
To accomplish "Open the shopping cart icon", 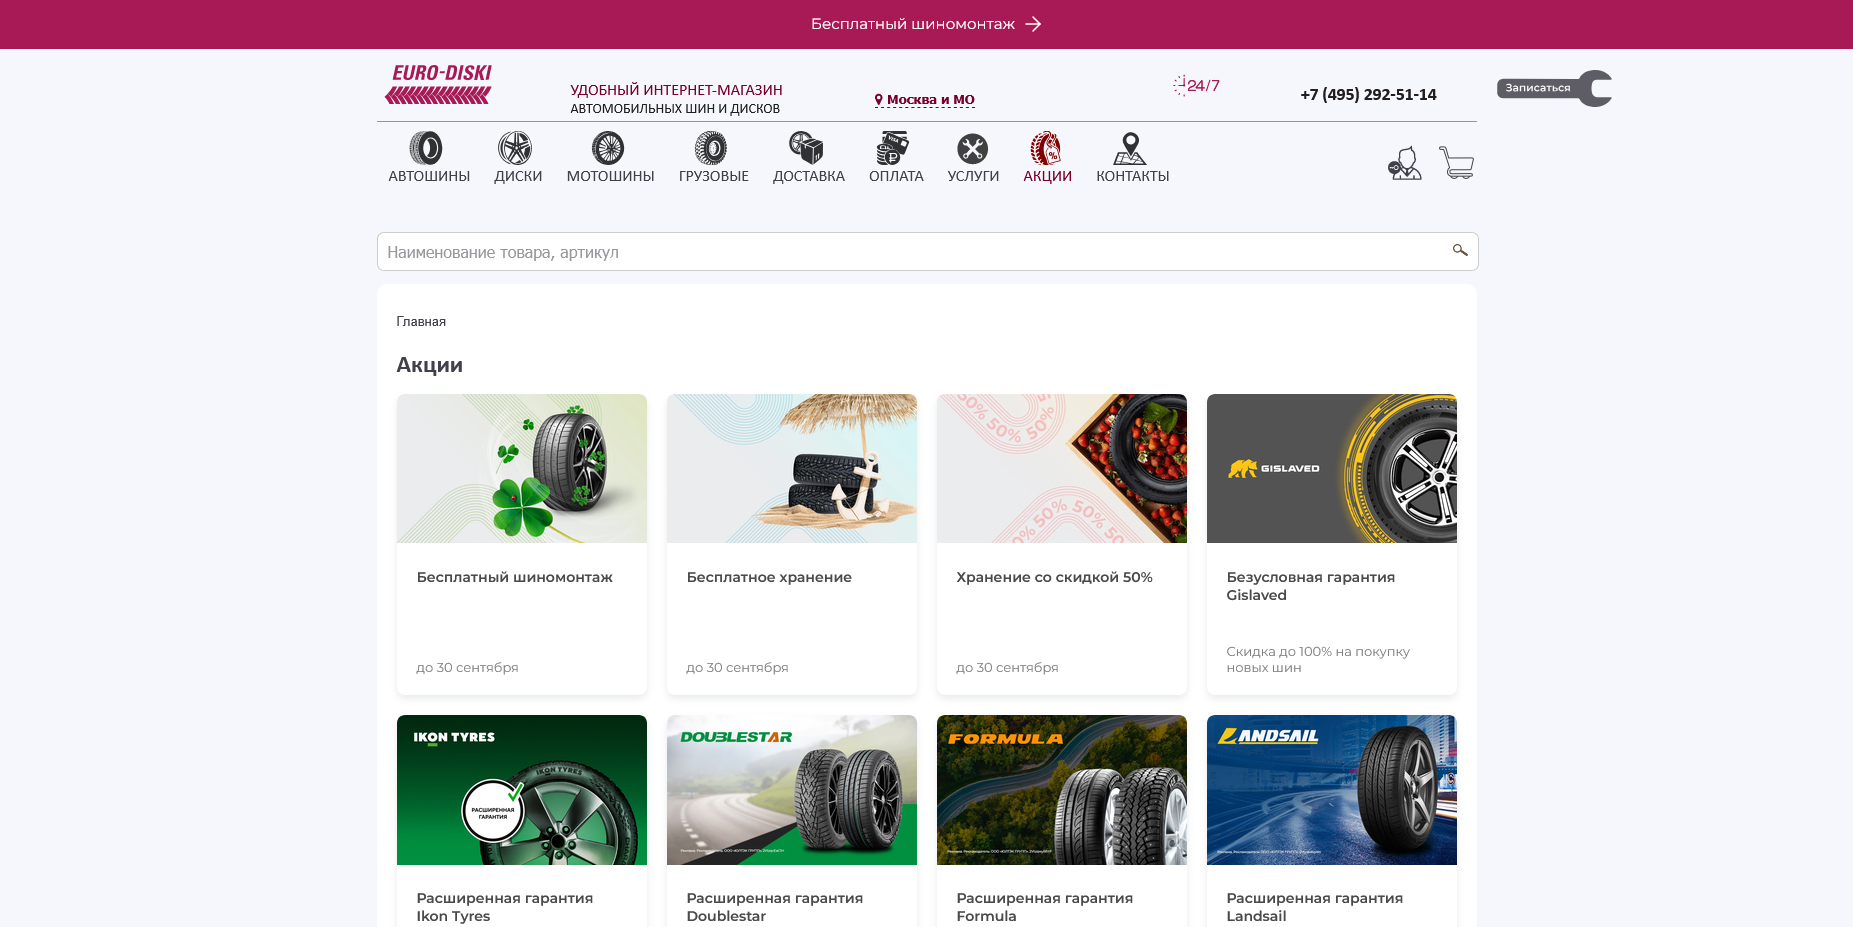I will pos(1457,162).
